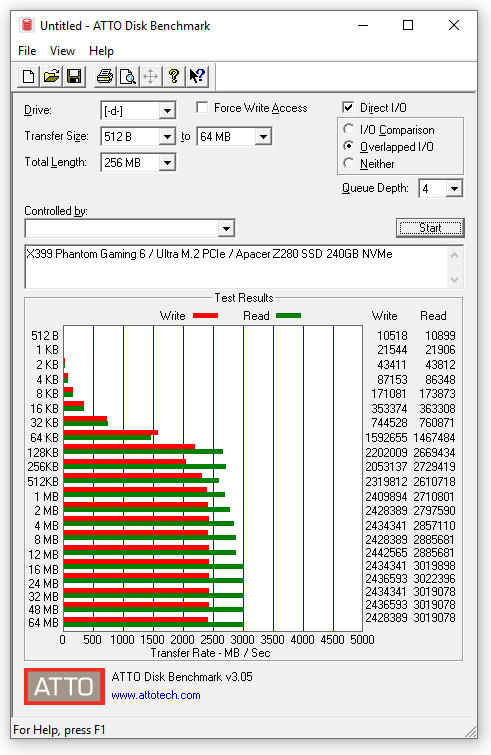The height and width of the screenshot is (755, 491).
Task: Minimize the ATTO Disk Benchmark window
Action: [363, 25]
